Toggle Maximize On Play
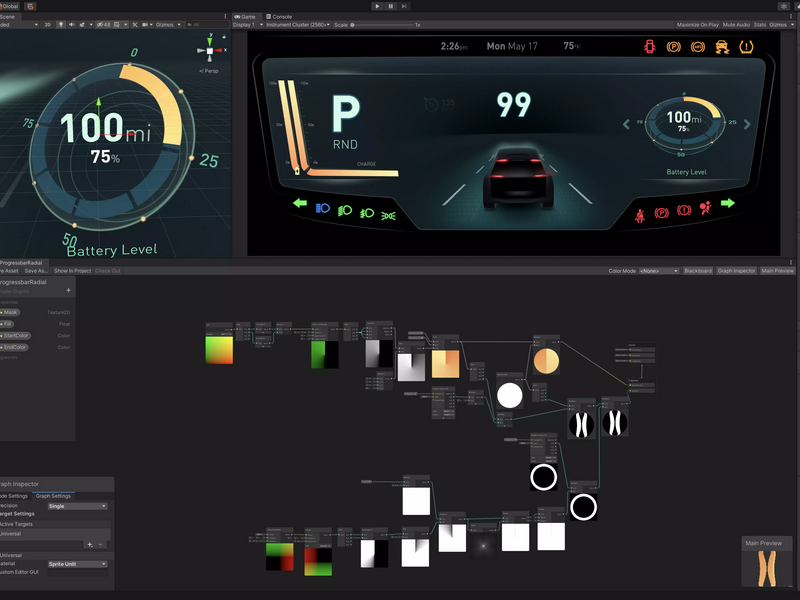Viewport: 800px width, 600px height. (x=697, y=24)
